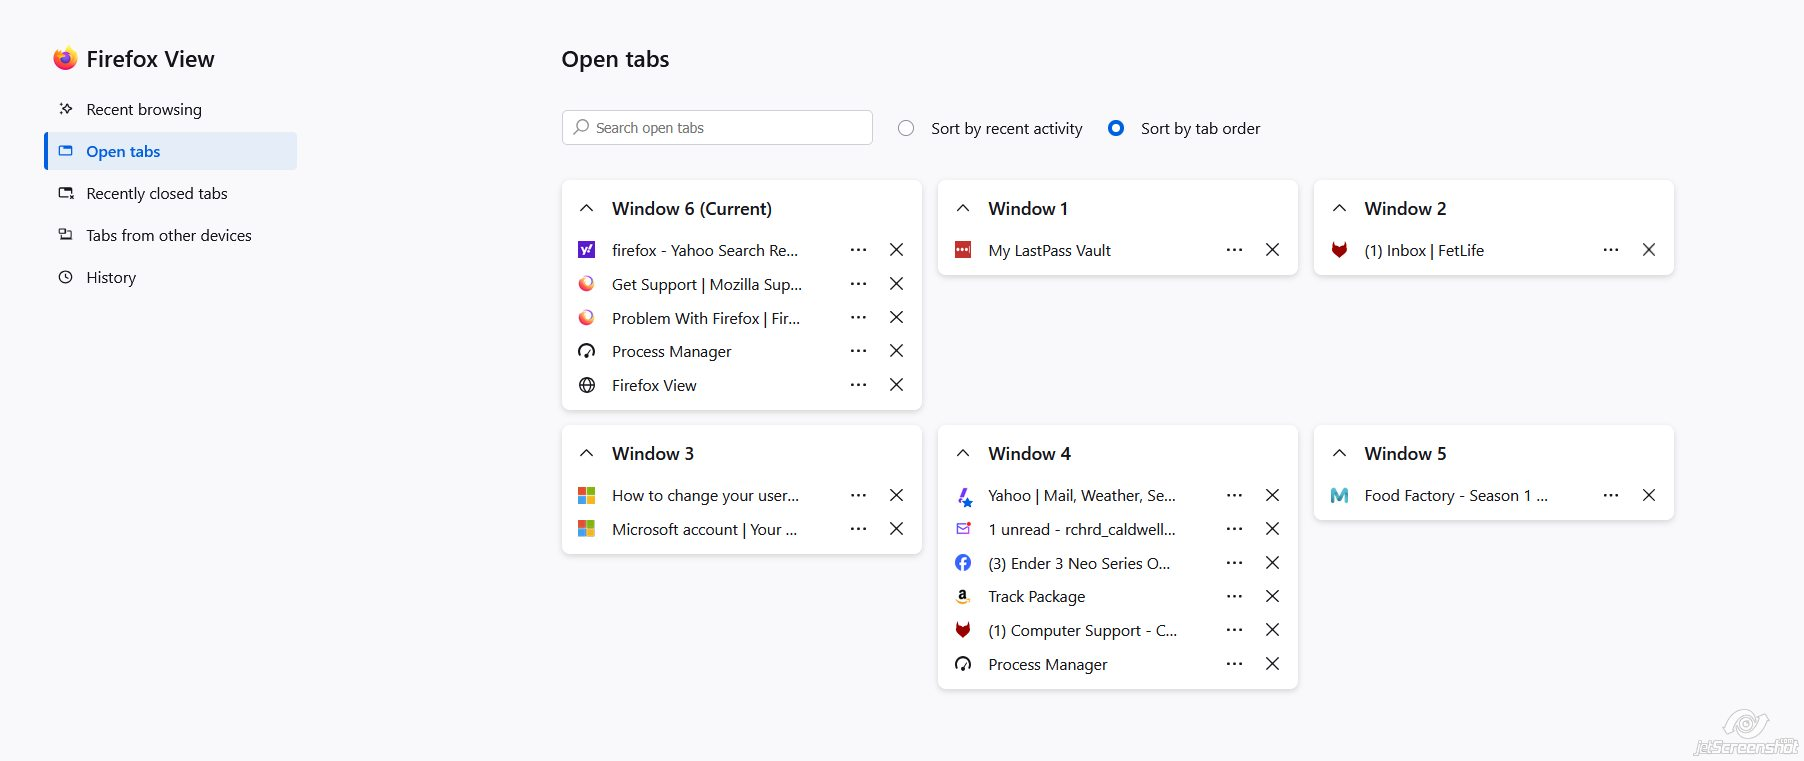The height and width of the screenshot is (761, 1804).
Task: Go to Recent browsing section
Action: click(x=171, y=109)
